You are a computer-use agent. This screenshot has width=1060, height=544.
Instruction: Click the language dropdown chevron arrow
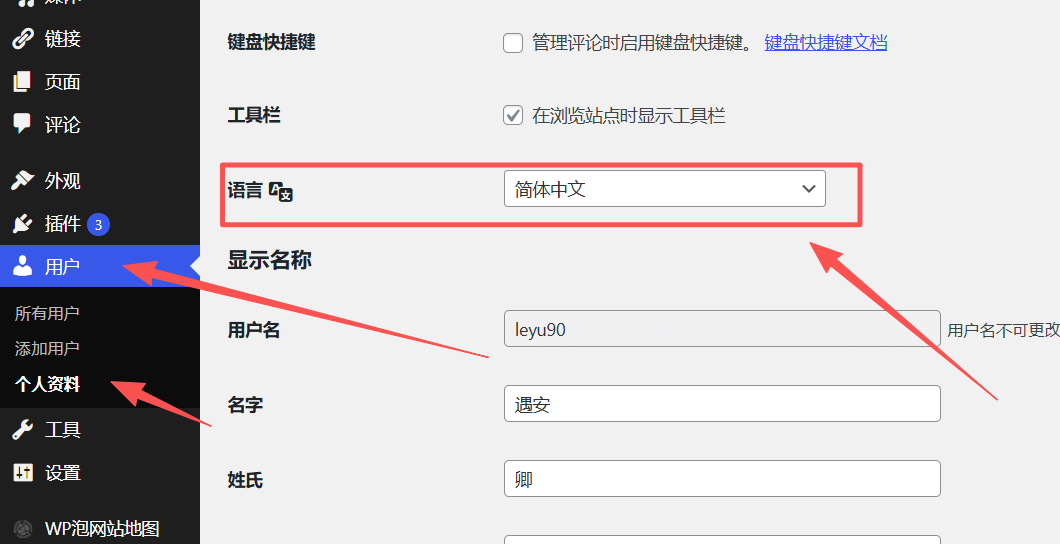click(809, 189)
